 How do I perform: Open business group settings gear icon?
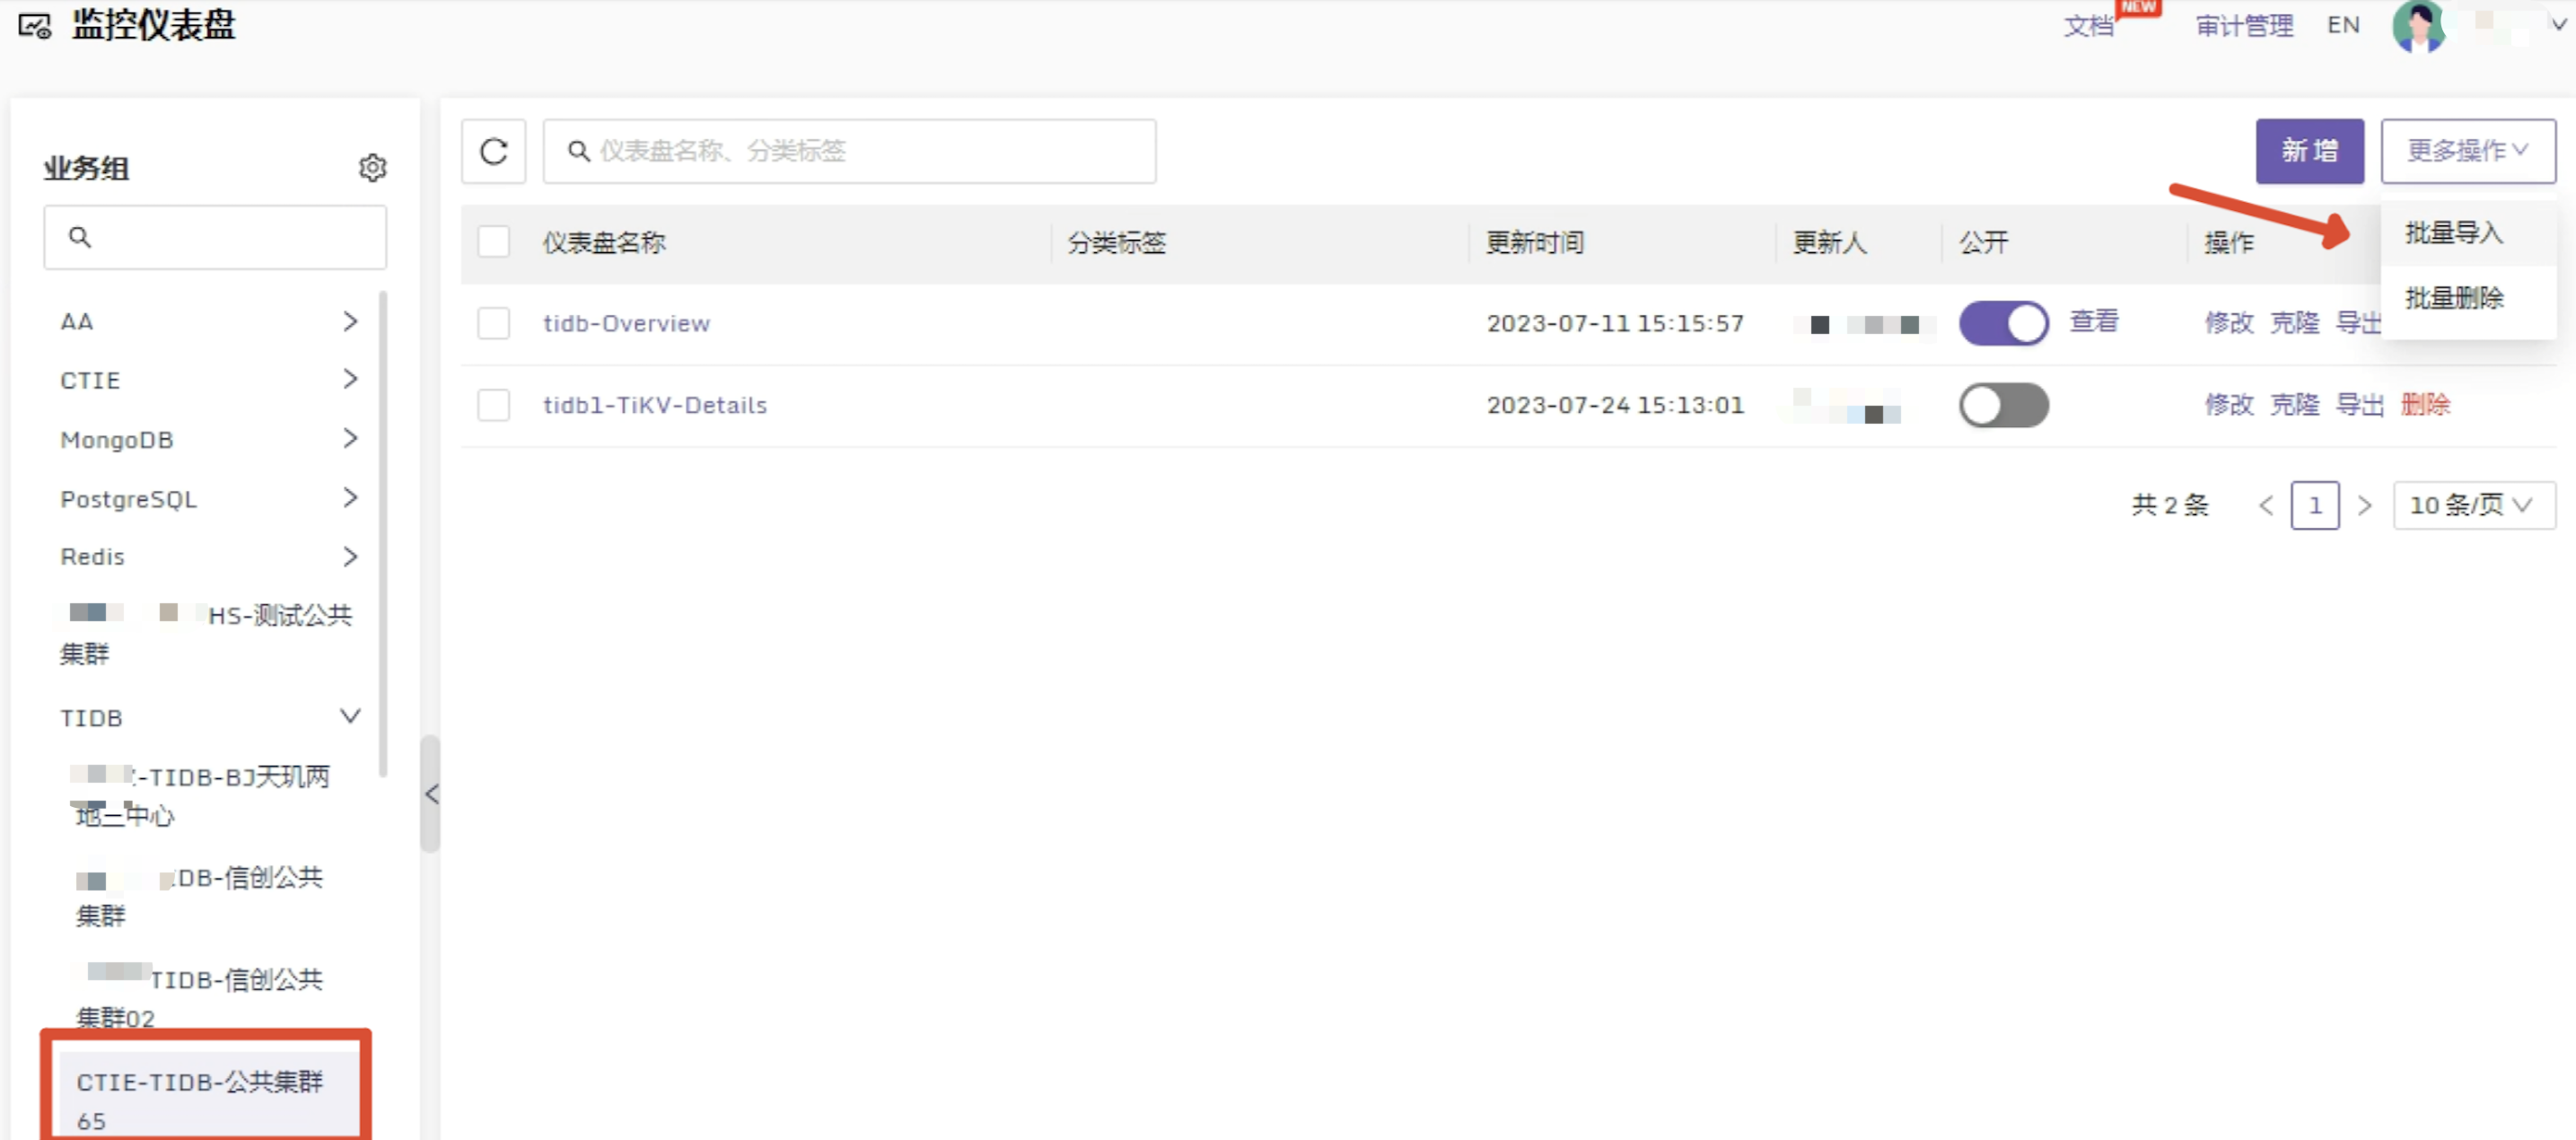(x=372, y=167)
